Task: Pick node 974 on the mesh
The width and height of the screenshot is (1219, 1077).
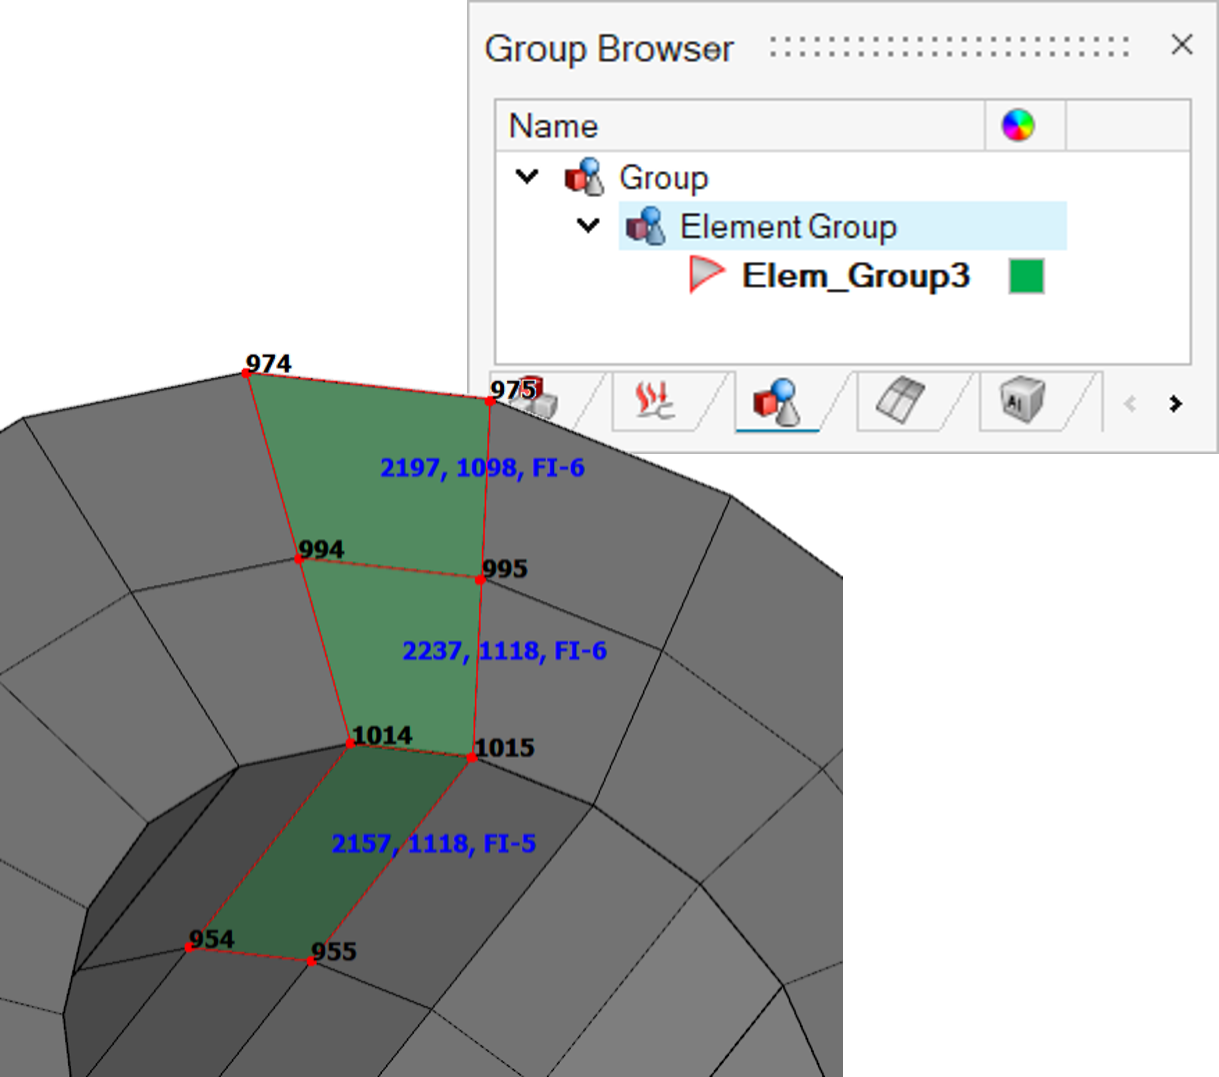Action: click(247, 373)
